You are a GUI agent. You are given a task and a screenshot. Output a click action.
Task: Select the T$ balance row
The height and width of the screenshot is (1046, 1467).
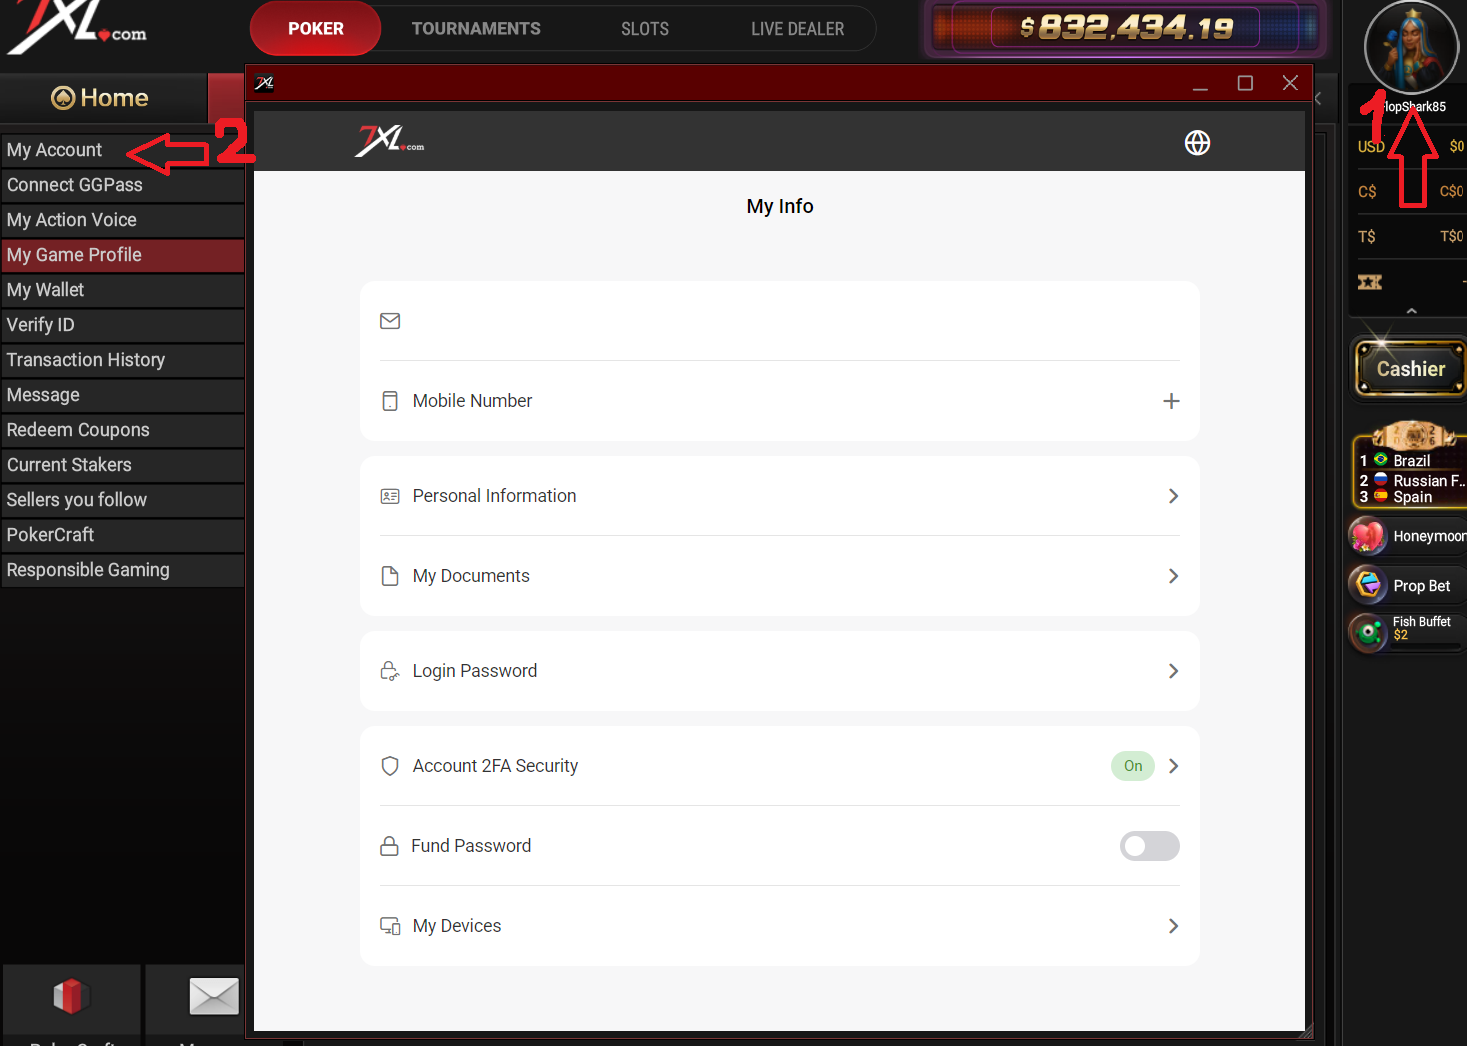pos(1410,236)
